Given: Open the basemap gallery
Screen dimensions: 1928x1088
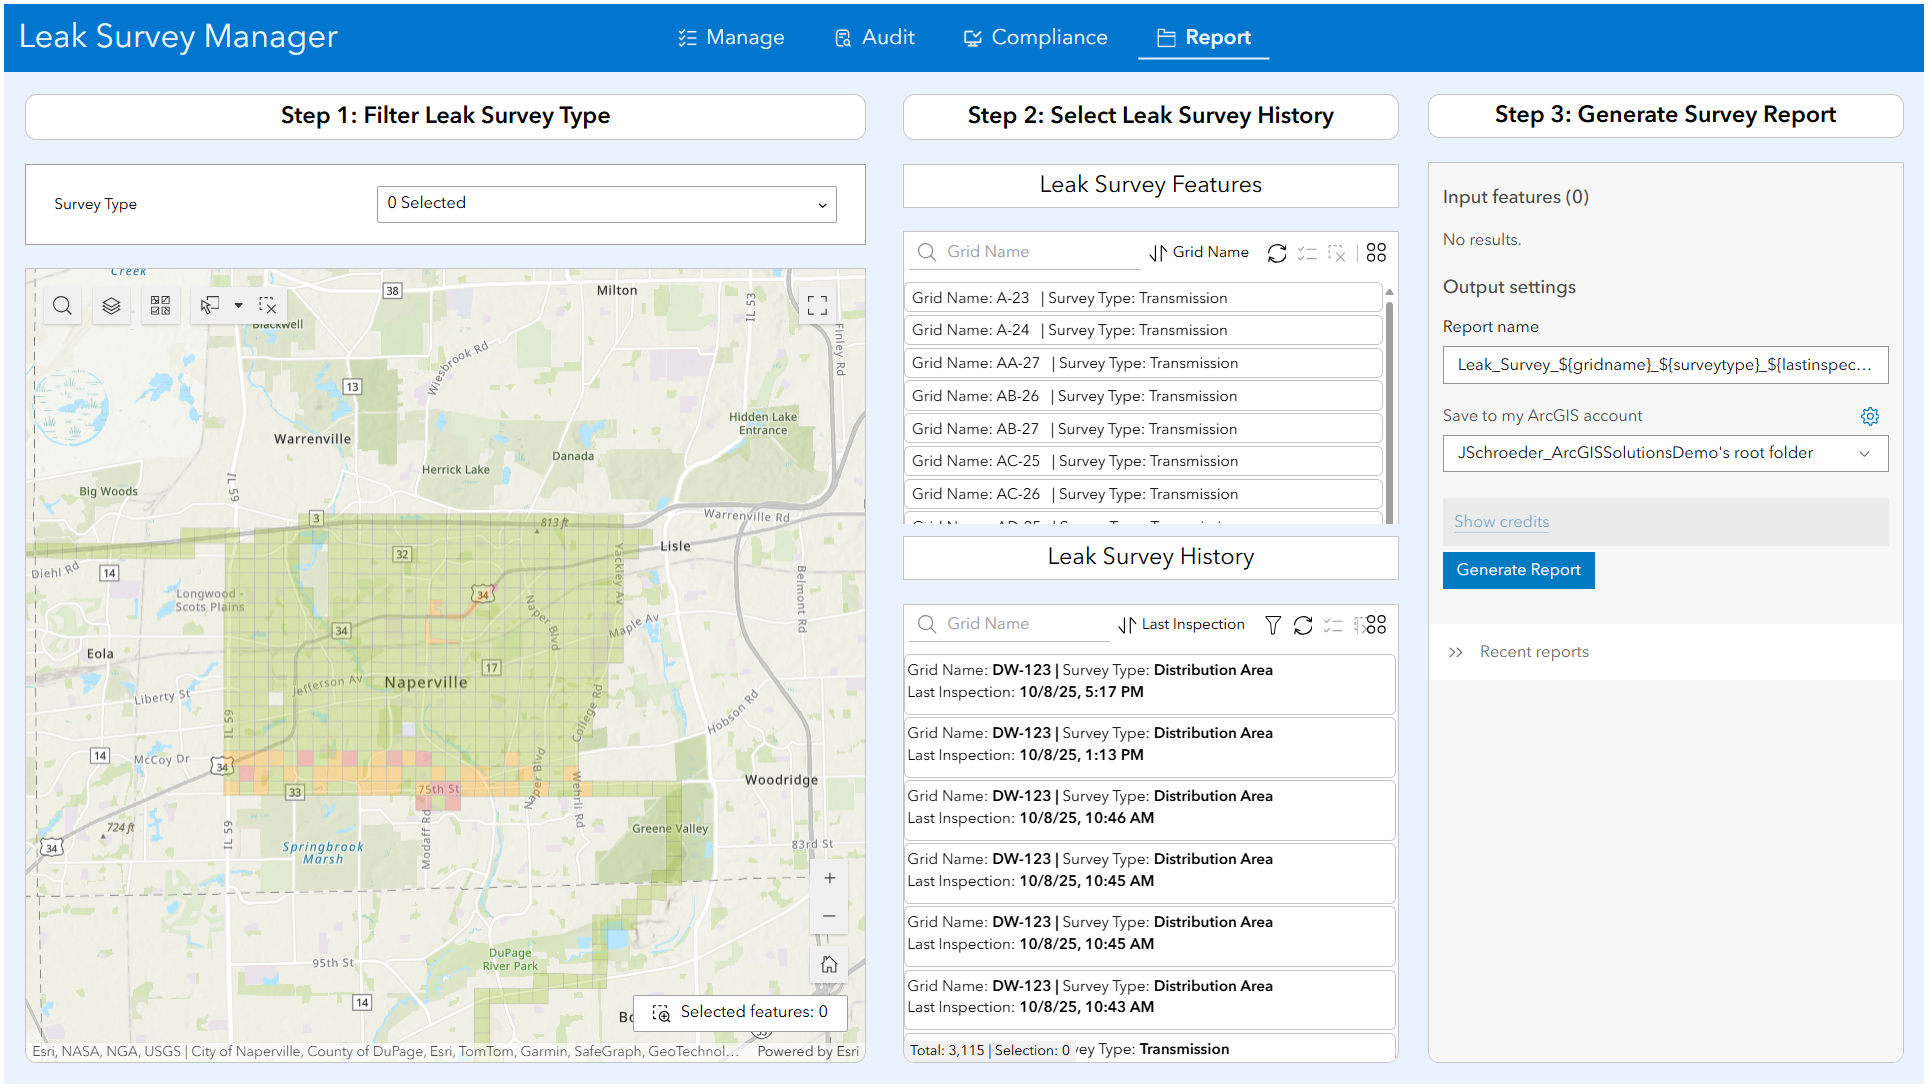Looking at the screenshot, I should [x=160, y=305].
